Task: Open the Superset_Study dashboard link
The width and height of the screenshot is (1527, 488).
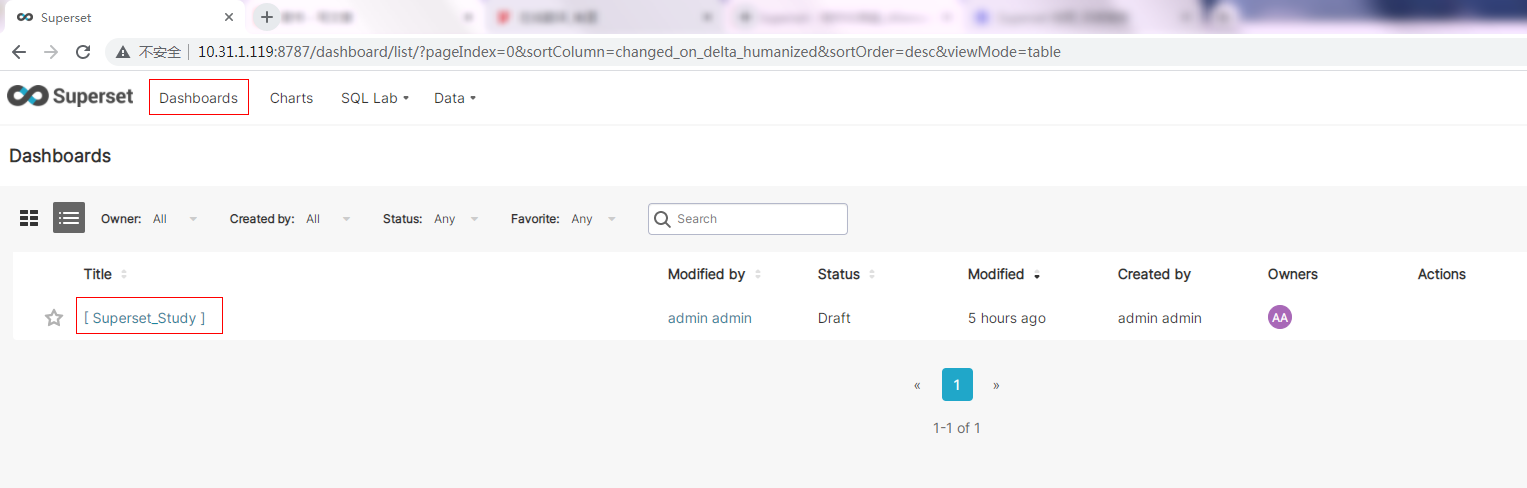Action: tap(145, 318)
